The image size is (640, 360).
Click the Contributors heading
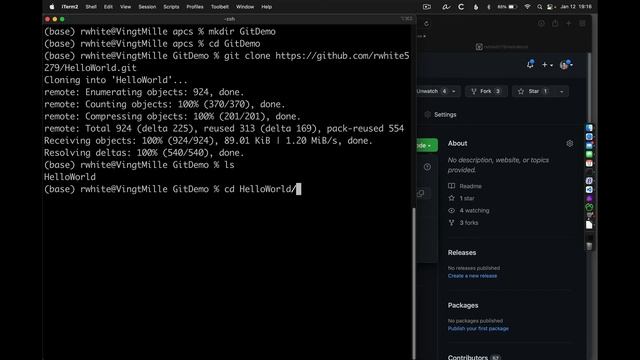(468, 357)
